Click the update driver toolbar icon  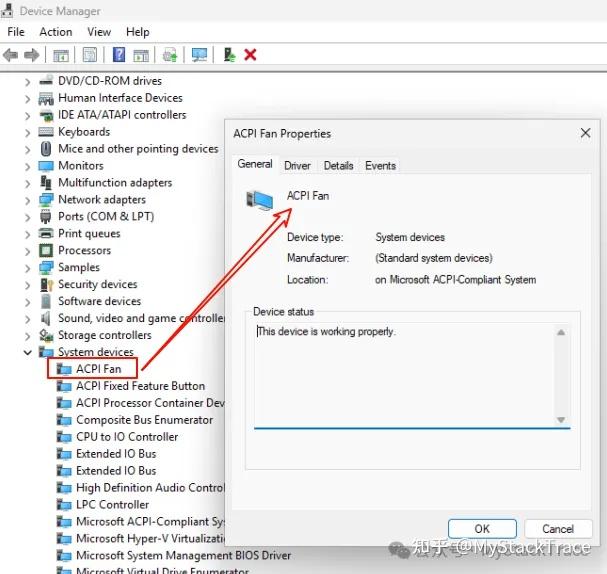coord(170,55)
